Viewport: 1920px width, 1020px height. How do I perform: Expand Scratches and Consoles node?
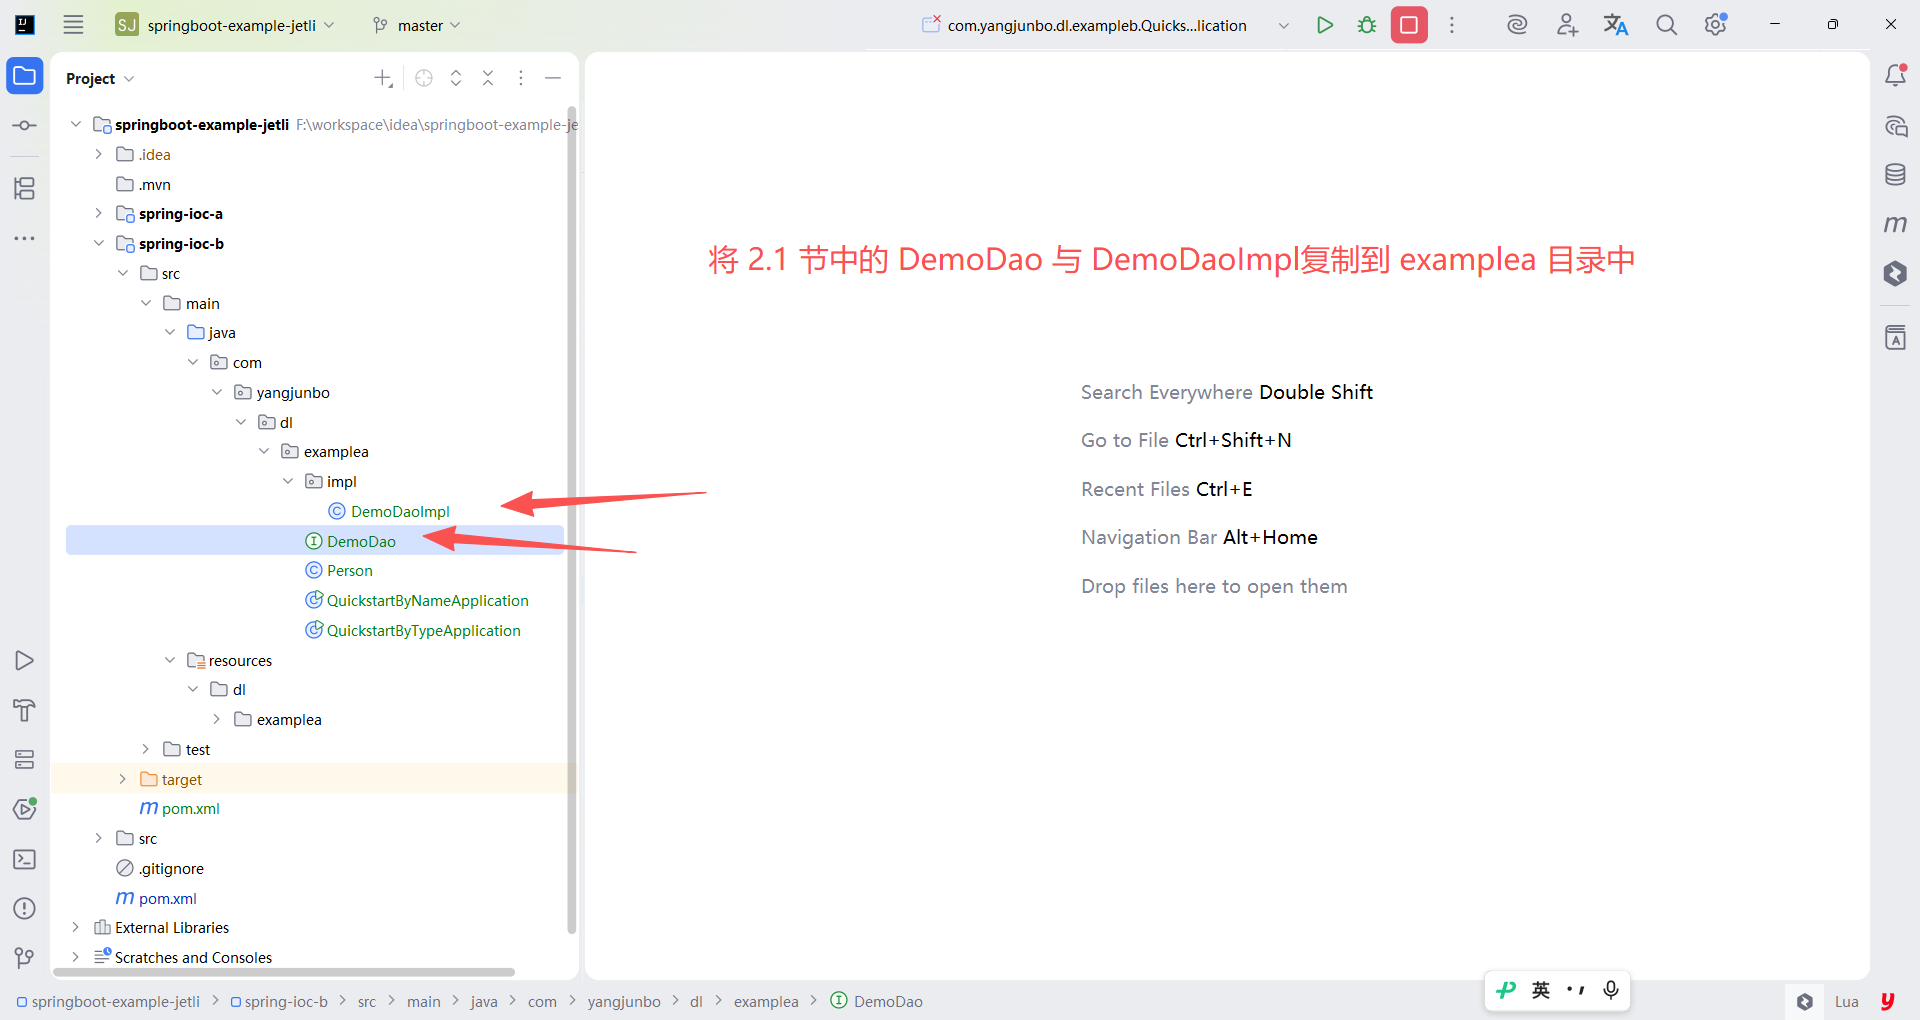click(x=75, y=957)
